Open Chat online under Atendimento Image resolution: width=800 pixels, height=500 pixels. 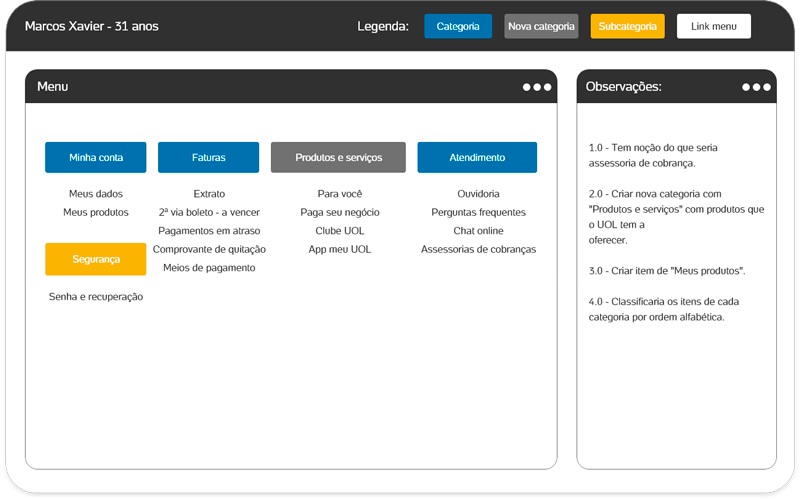478,231
